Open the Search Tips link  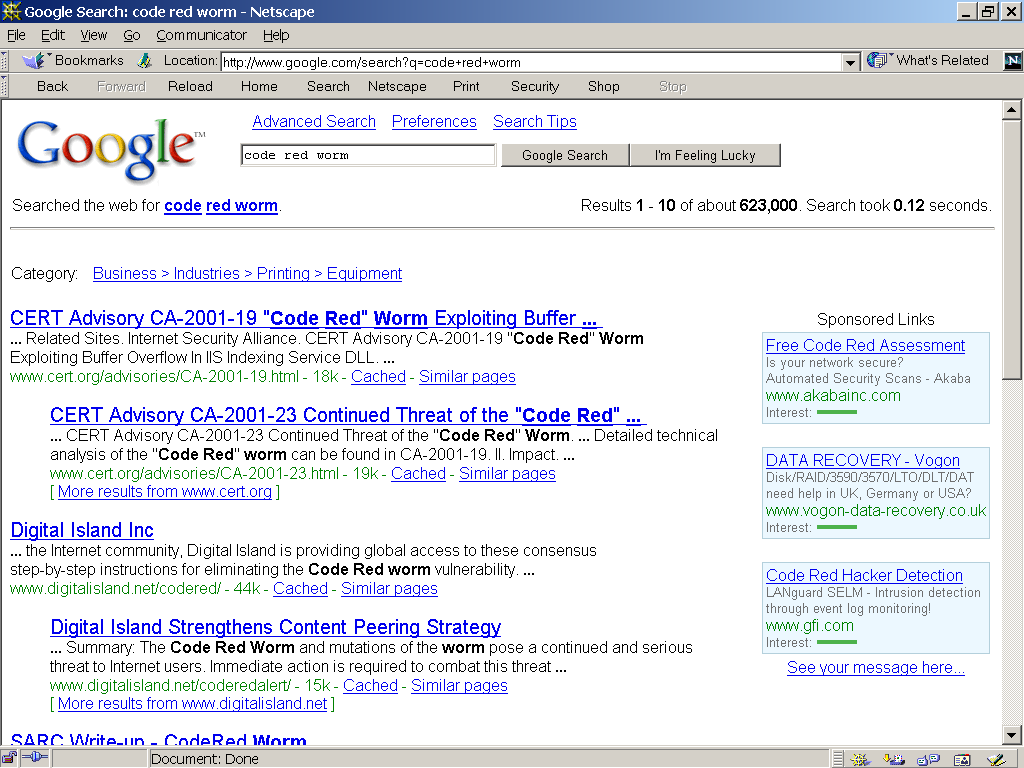coord(535,121)
